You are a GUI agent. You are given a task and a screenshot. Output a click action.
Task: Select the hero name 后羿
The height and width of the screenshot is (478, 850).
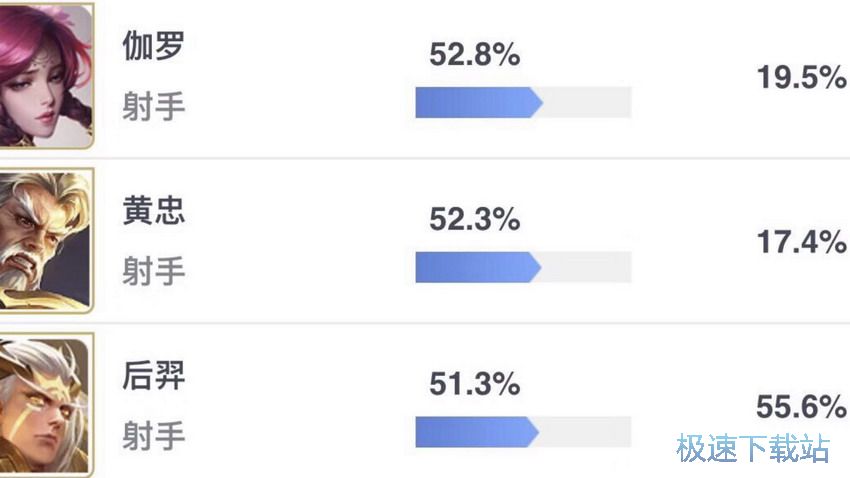tap(154, 375)
